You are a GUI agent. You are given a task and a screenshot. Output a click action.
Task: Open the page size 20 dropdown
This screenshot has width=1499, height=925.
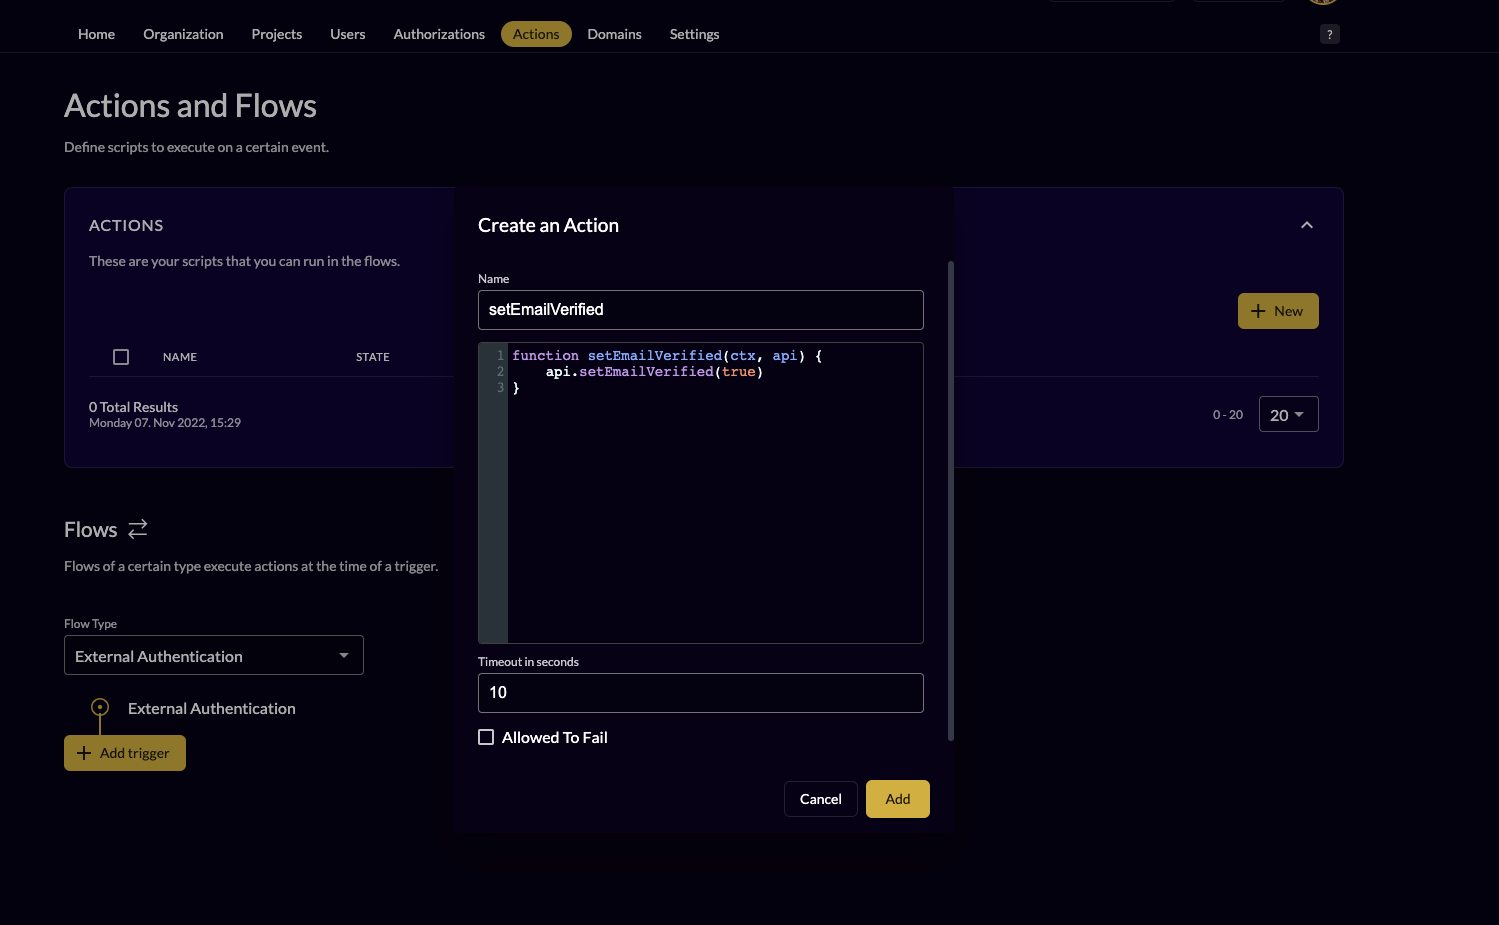tap(1287, 415)
